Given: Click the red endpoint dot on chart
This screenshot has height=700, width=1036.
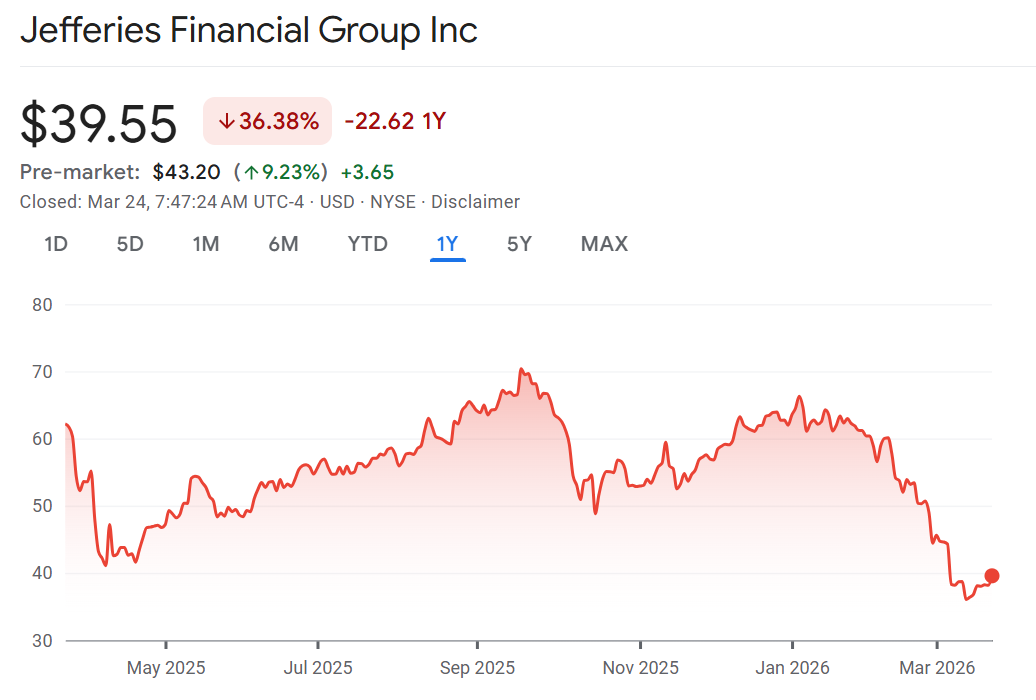Looking at the screenshot, I should click(x=992, y=575).
